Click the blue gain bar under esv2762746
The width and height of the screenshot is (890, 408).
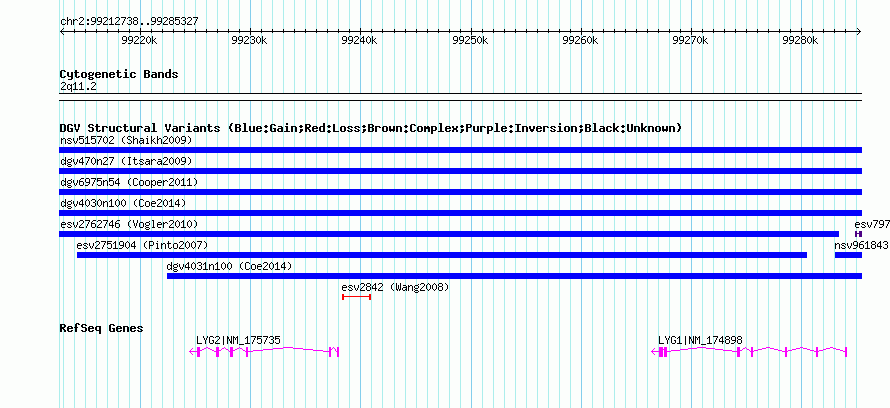pos(449,234)
